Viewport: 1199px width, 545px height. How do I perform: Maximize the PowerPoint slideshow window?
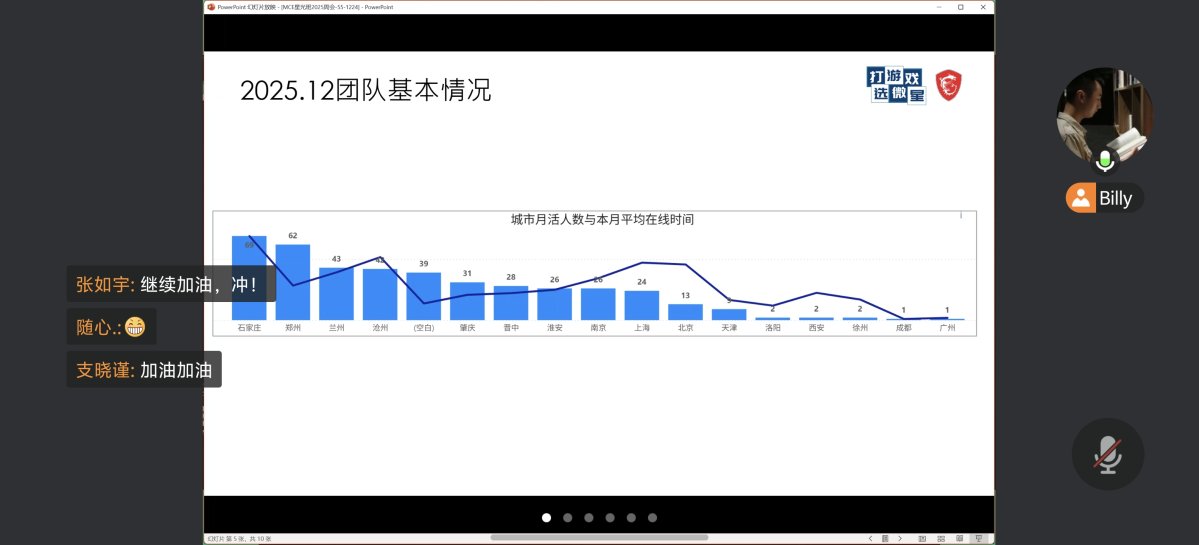[x=960, y=7]
